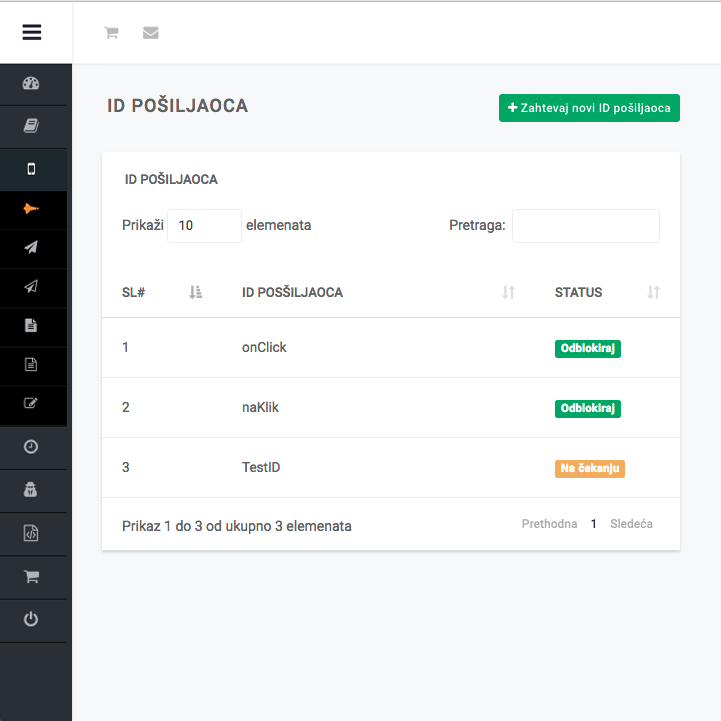This screenshot has height=721, width=721.
Task: Open the hamburger menu
Action: [32, 32]
